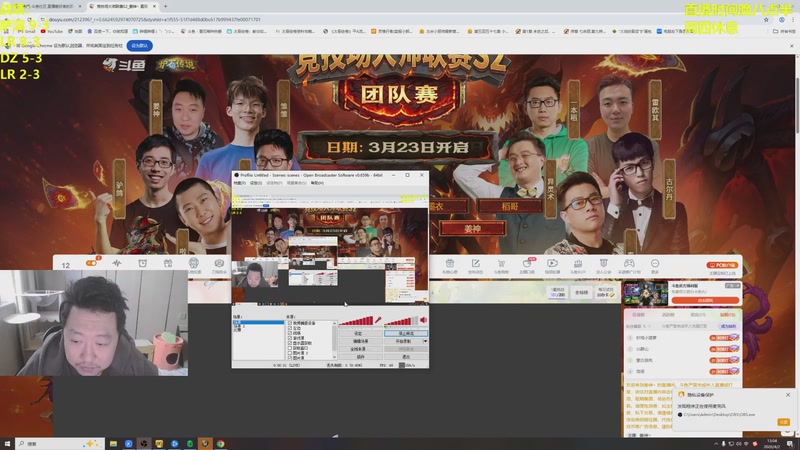Open the gamepad icon in Douyu toolbar

(629, 264)
